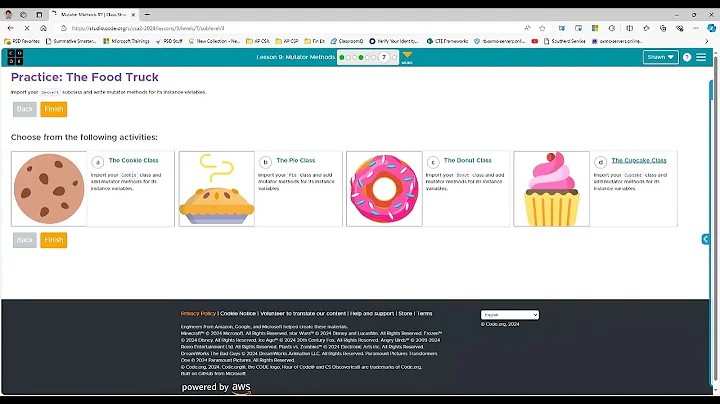Click the studio.code.org address bar

click(x=294, y=28)
